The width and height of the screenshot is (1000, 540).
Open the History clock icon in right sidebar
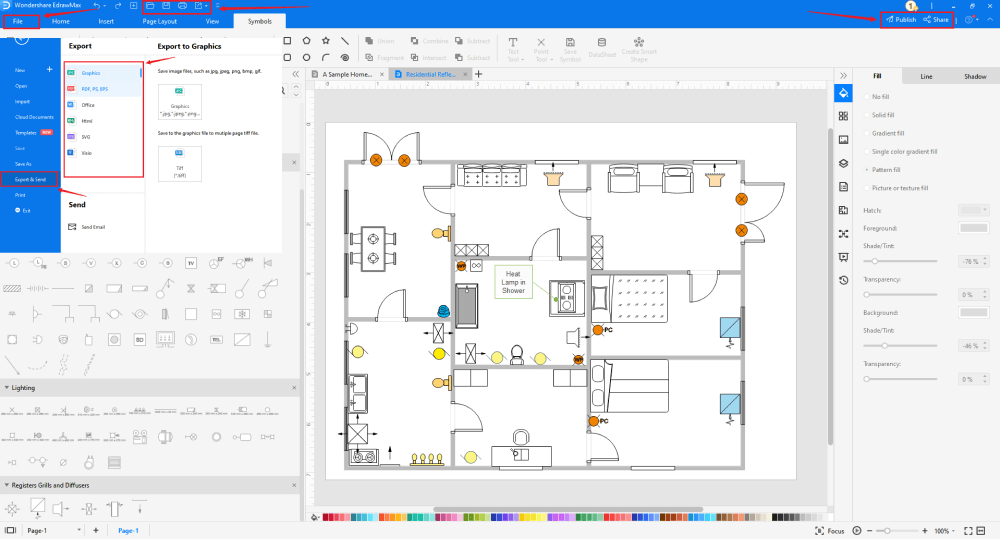(843, 281)
